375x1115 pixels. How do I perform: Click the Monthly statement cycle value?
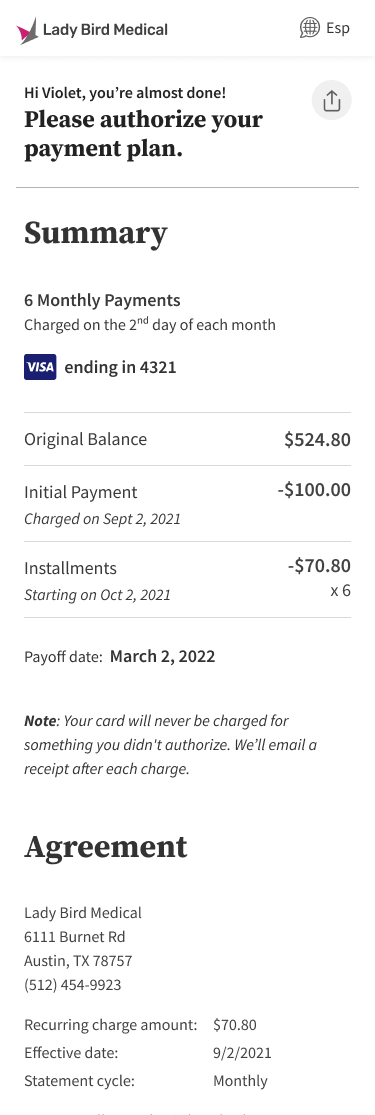tap(241, 1081)
